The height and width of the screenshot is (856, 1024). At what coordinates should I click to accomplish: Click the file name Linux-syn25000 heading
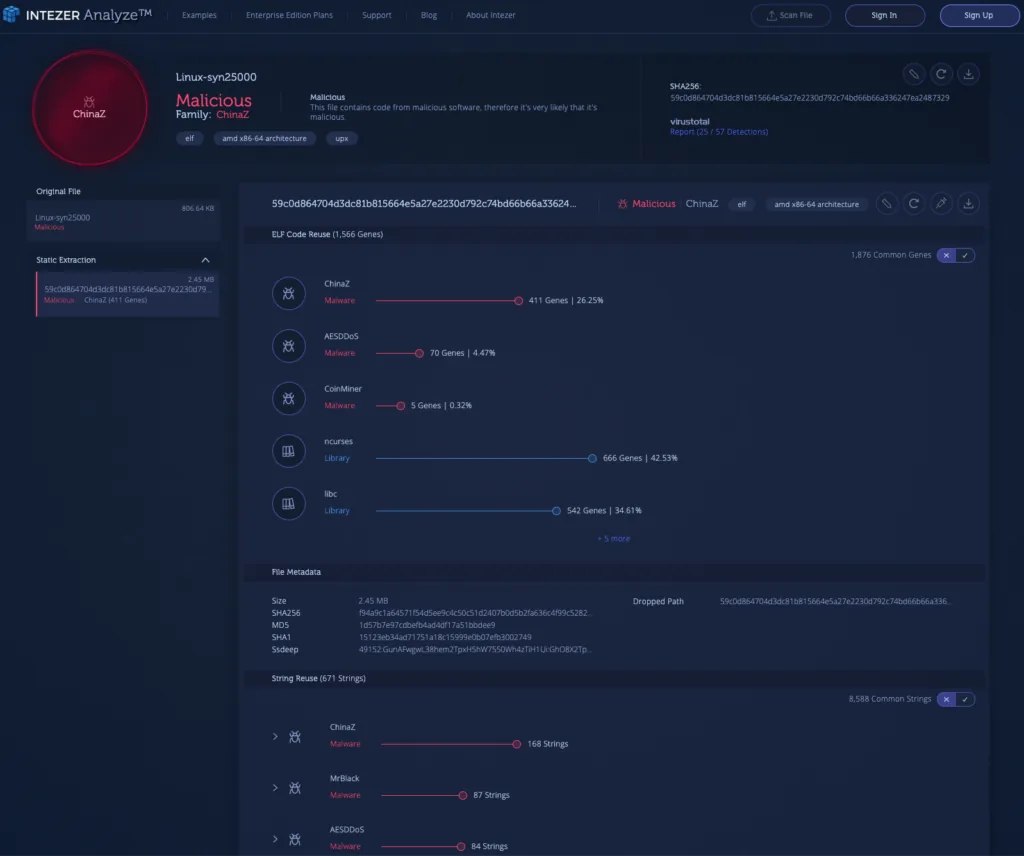pos(216,77)
